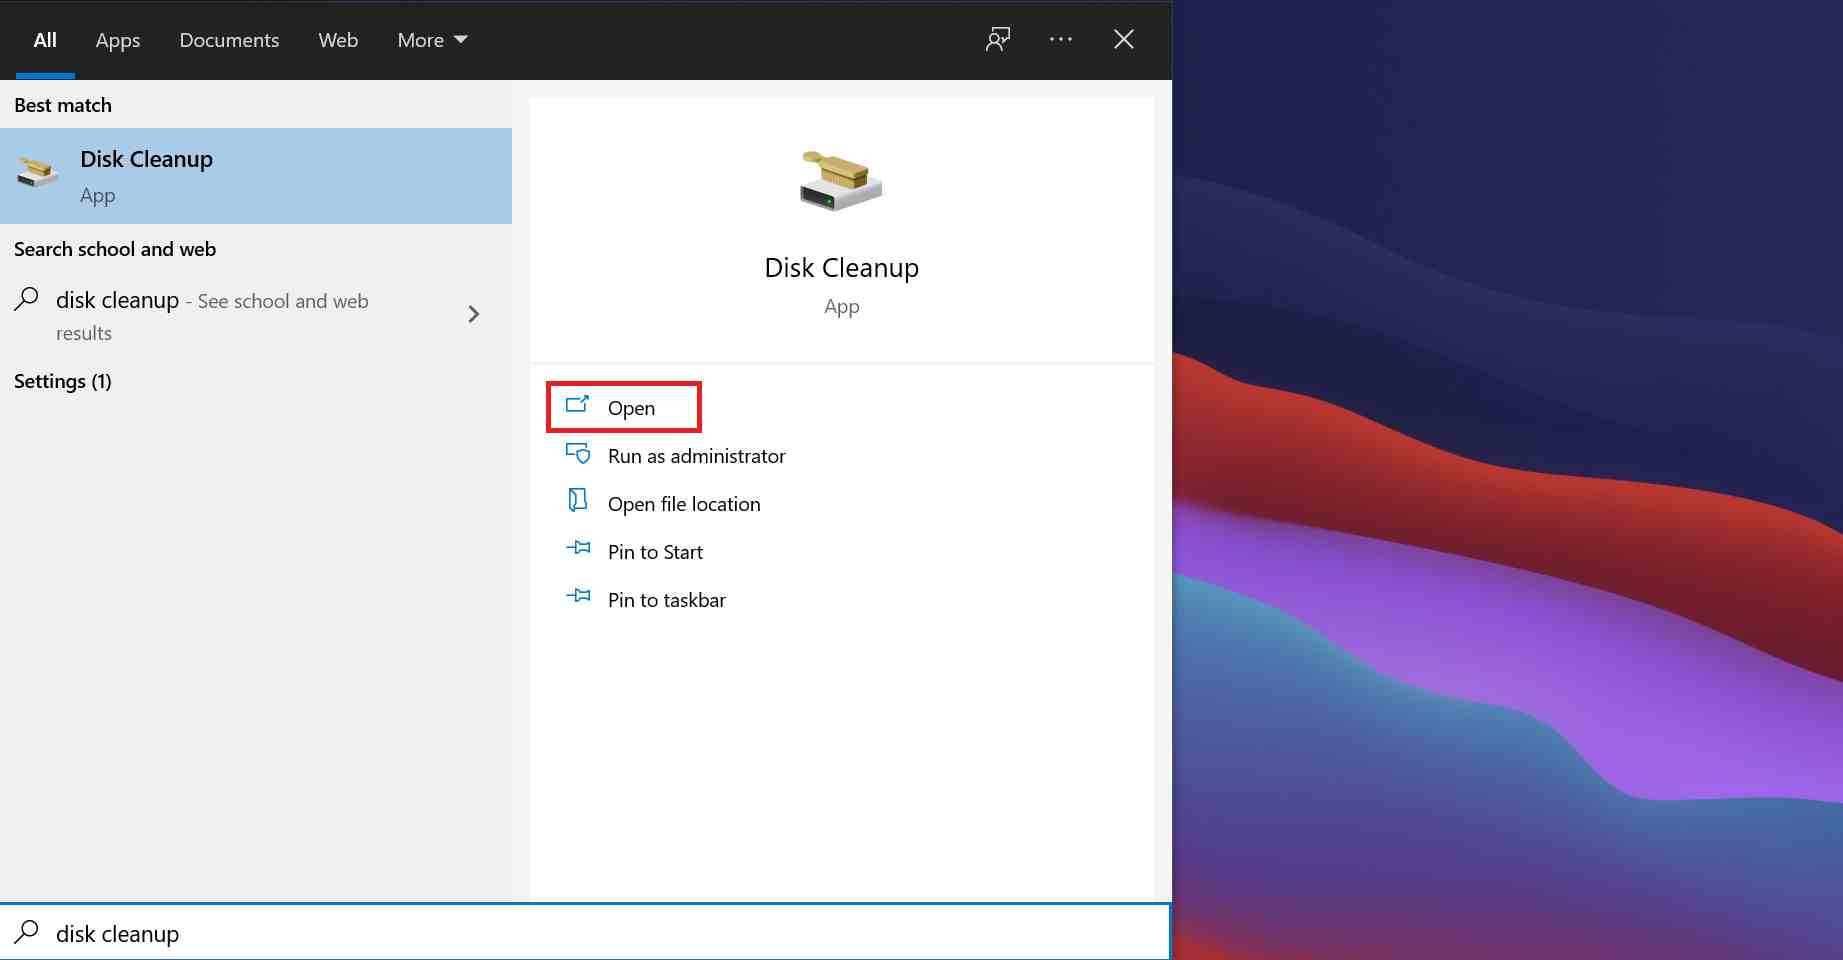Click the search box containing disk cleanup
Image resolution: width=1843 pixels, height=960 pixels.
[585, 932]
